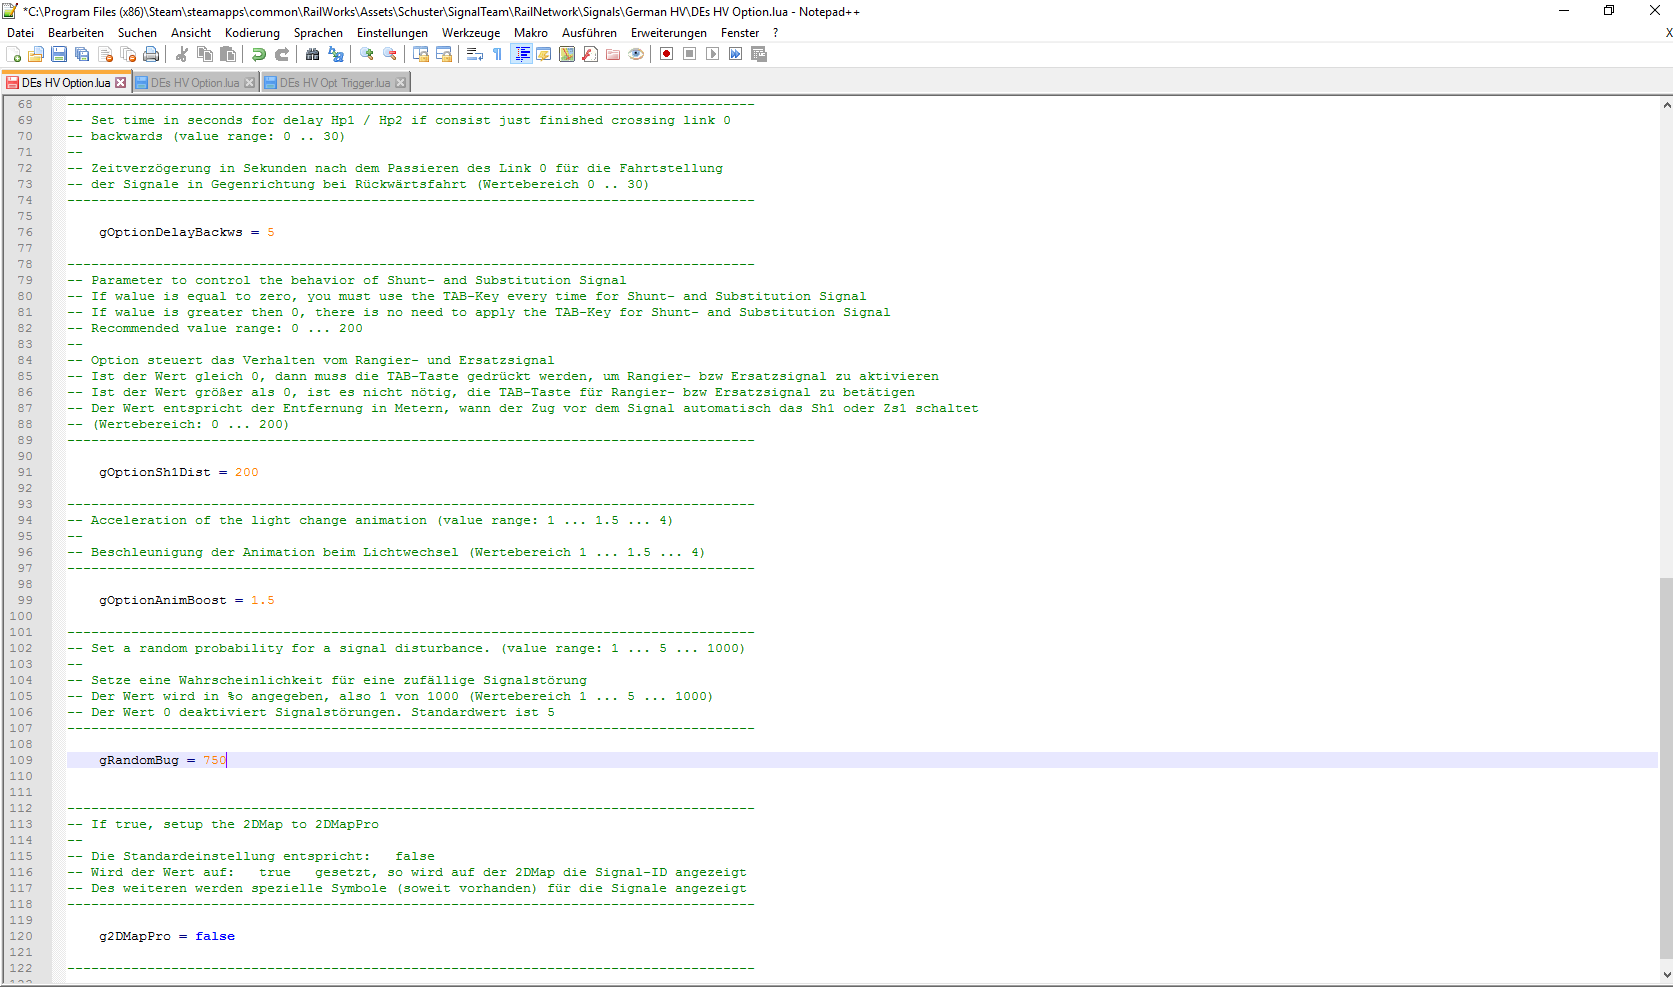This screenshot has width=1673, height=987.
Task: Cut the selected text
Action: (x=182, y=54)
